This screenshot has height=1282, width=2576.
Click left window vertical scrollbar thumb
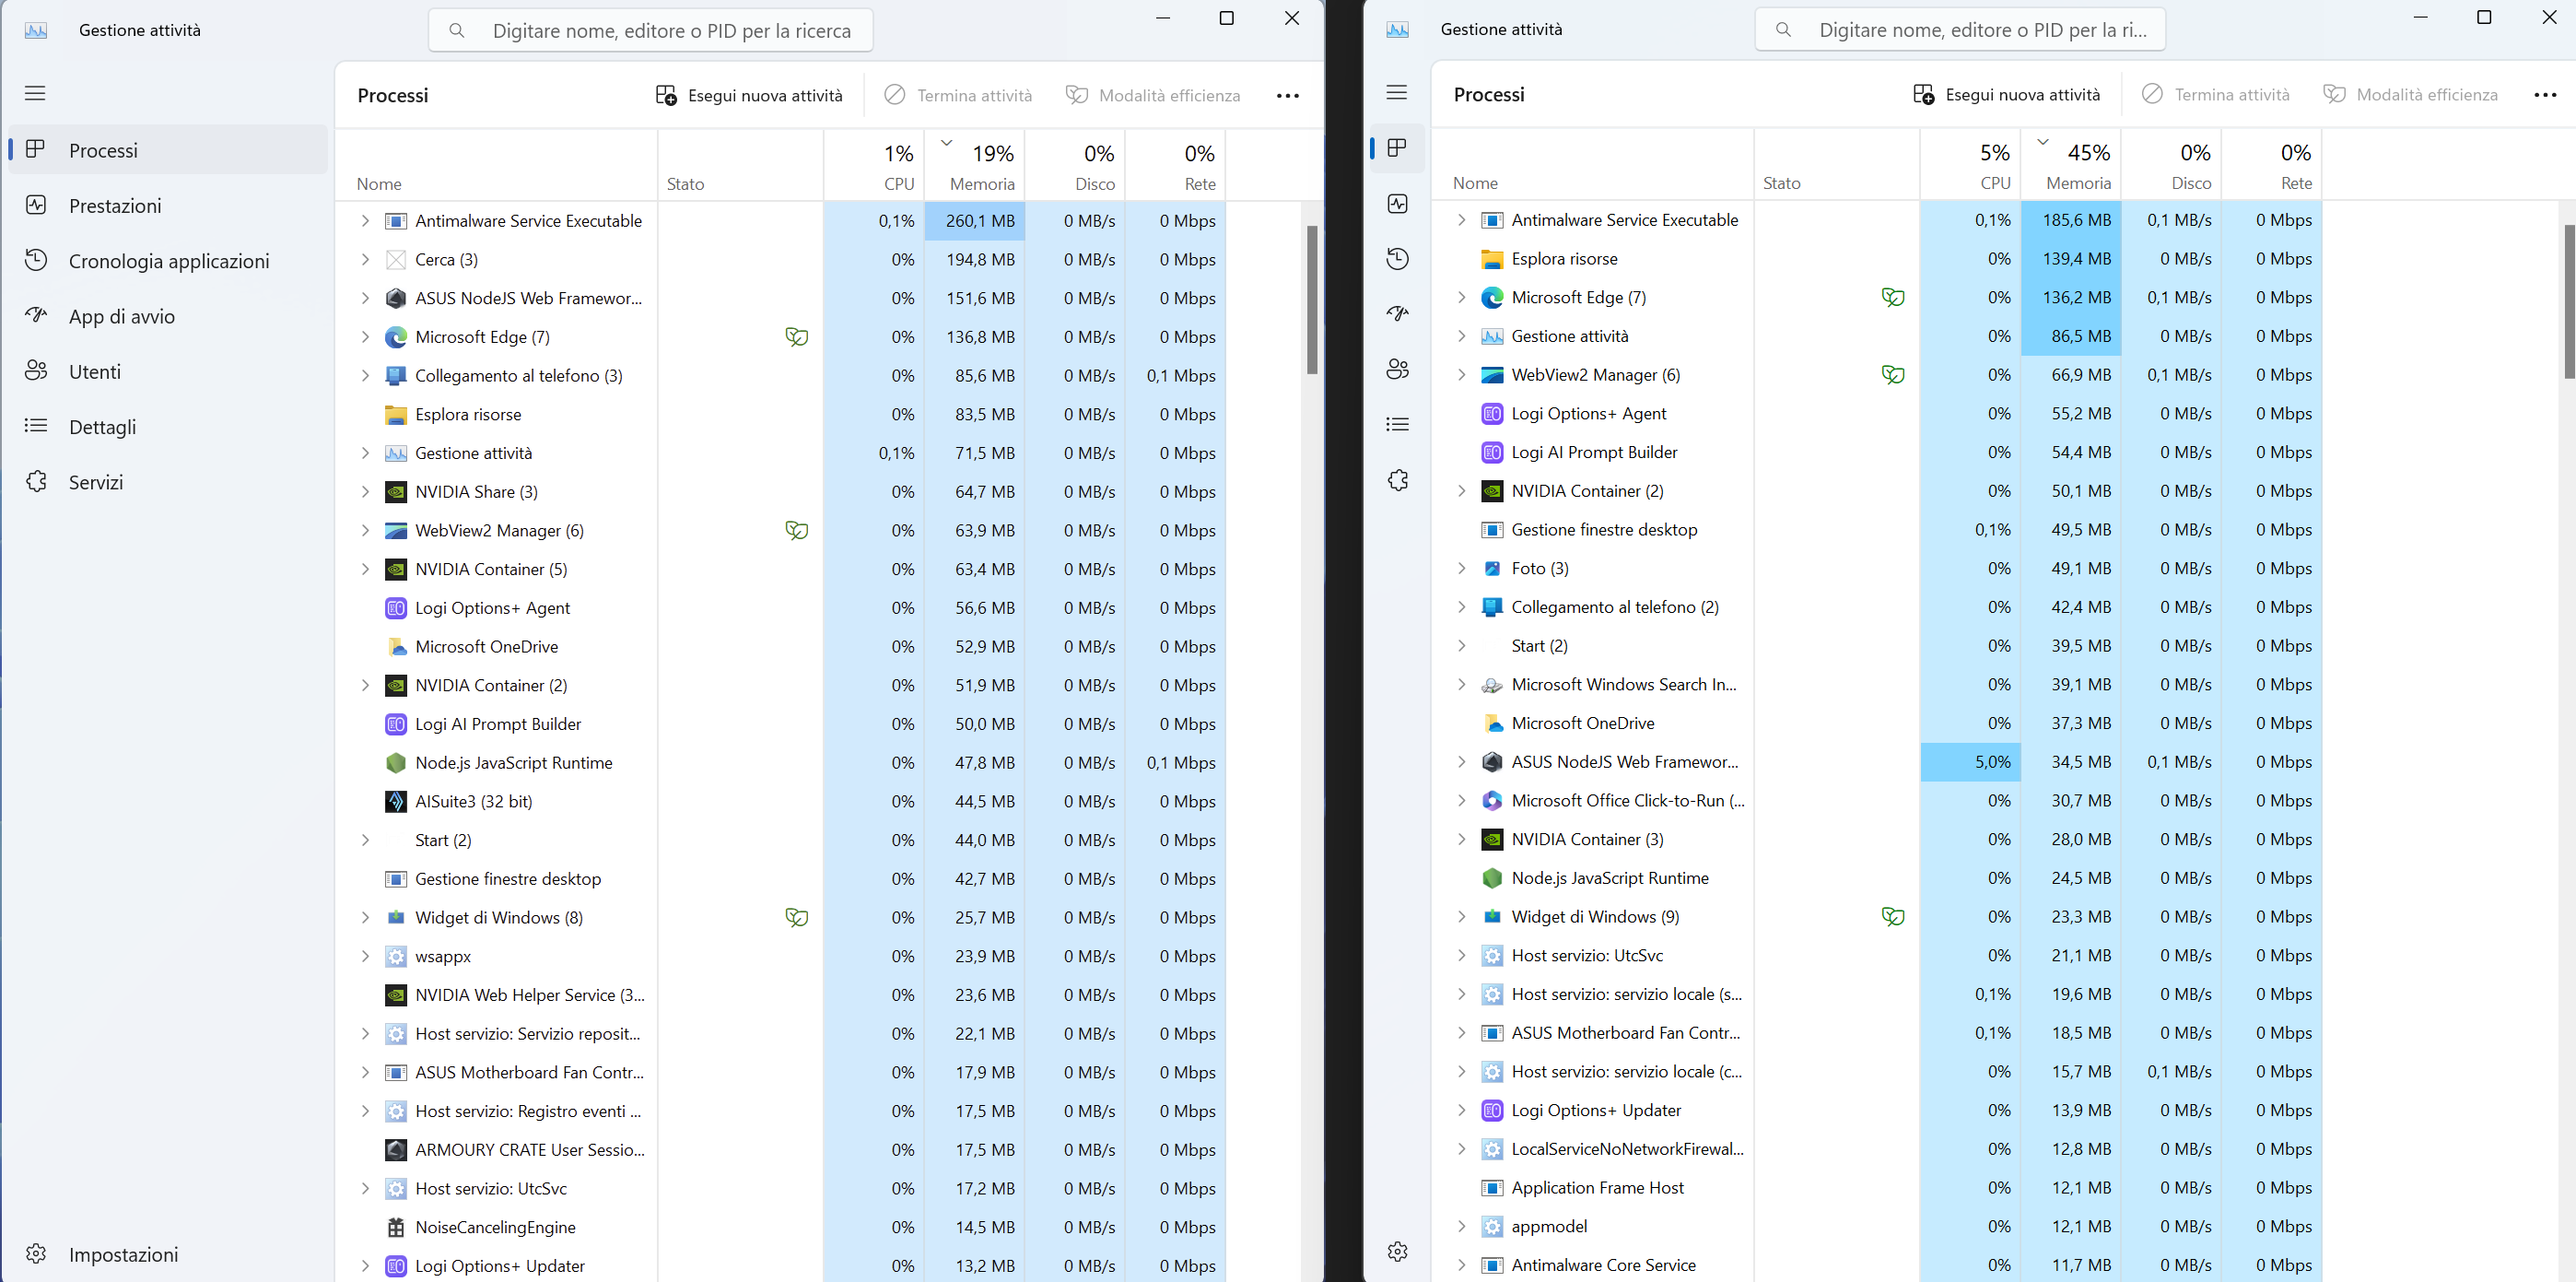(1312, 299)
